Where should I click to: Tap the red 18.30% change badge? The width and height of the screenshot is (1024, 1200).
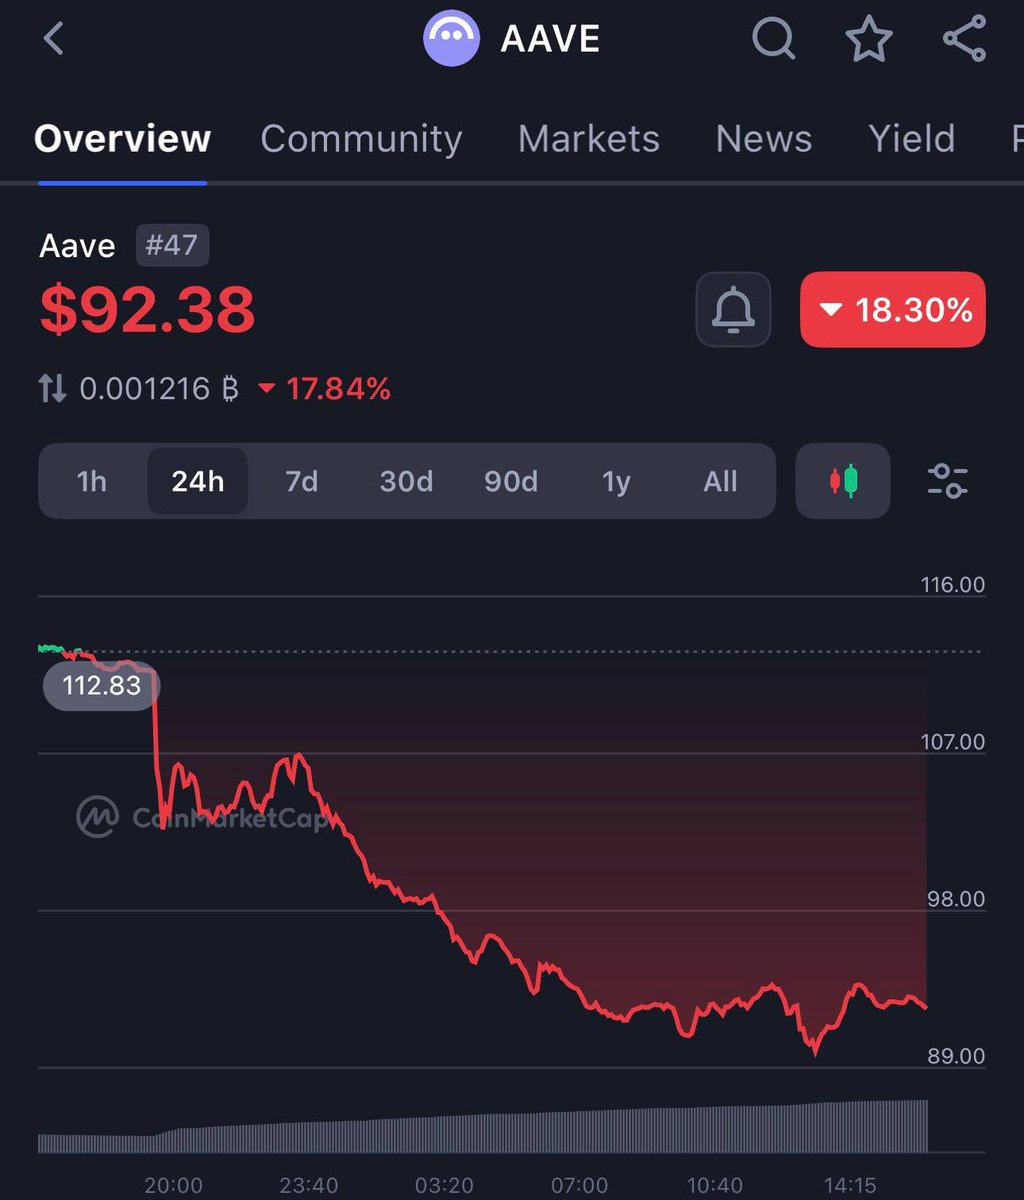[893, 310]
